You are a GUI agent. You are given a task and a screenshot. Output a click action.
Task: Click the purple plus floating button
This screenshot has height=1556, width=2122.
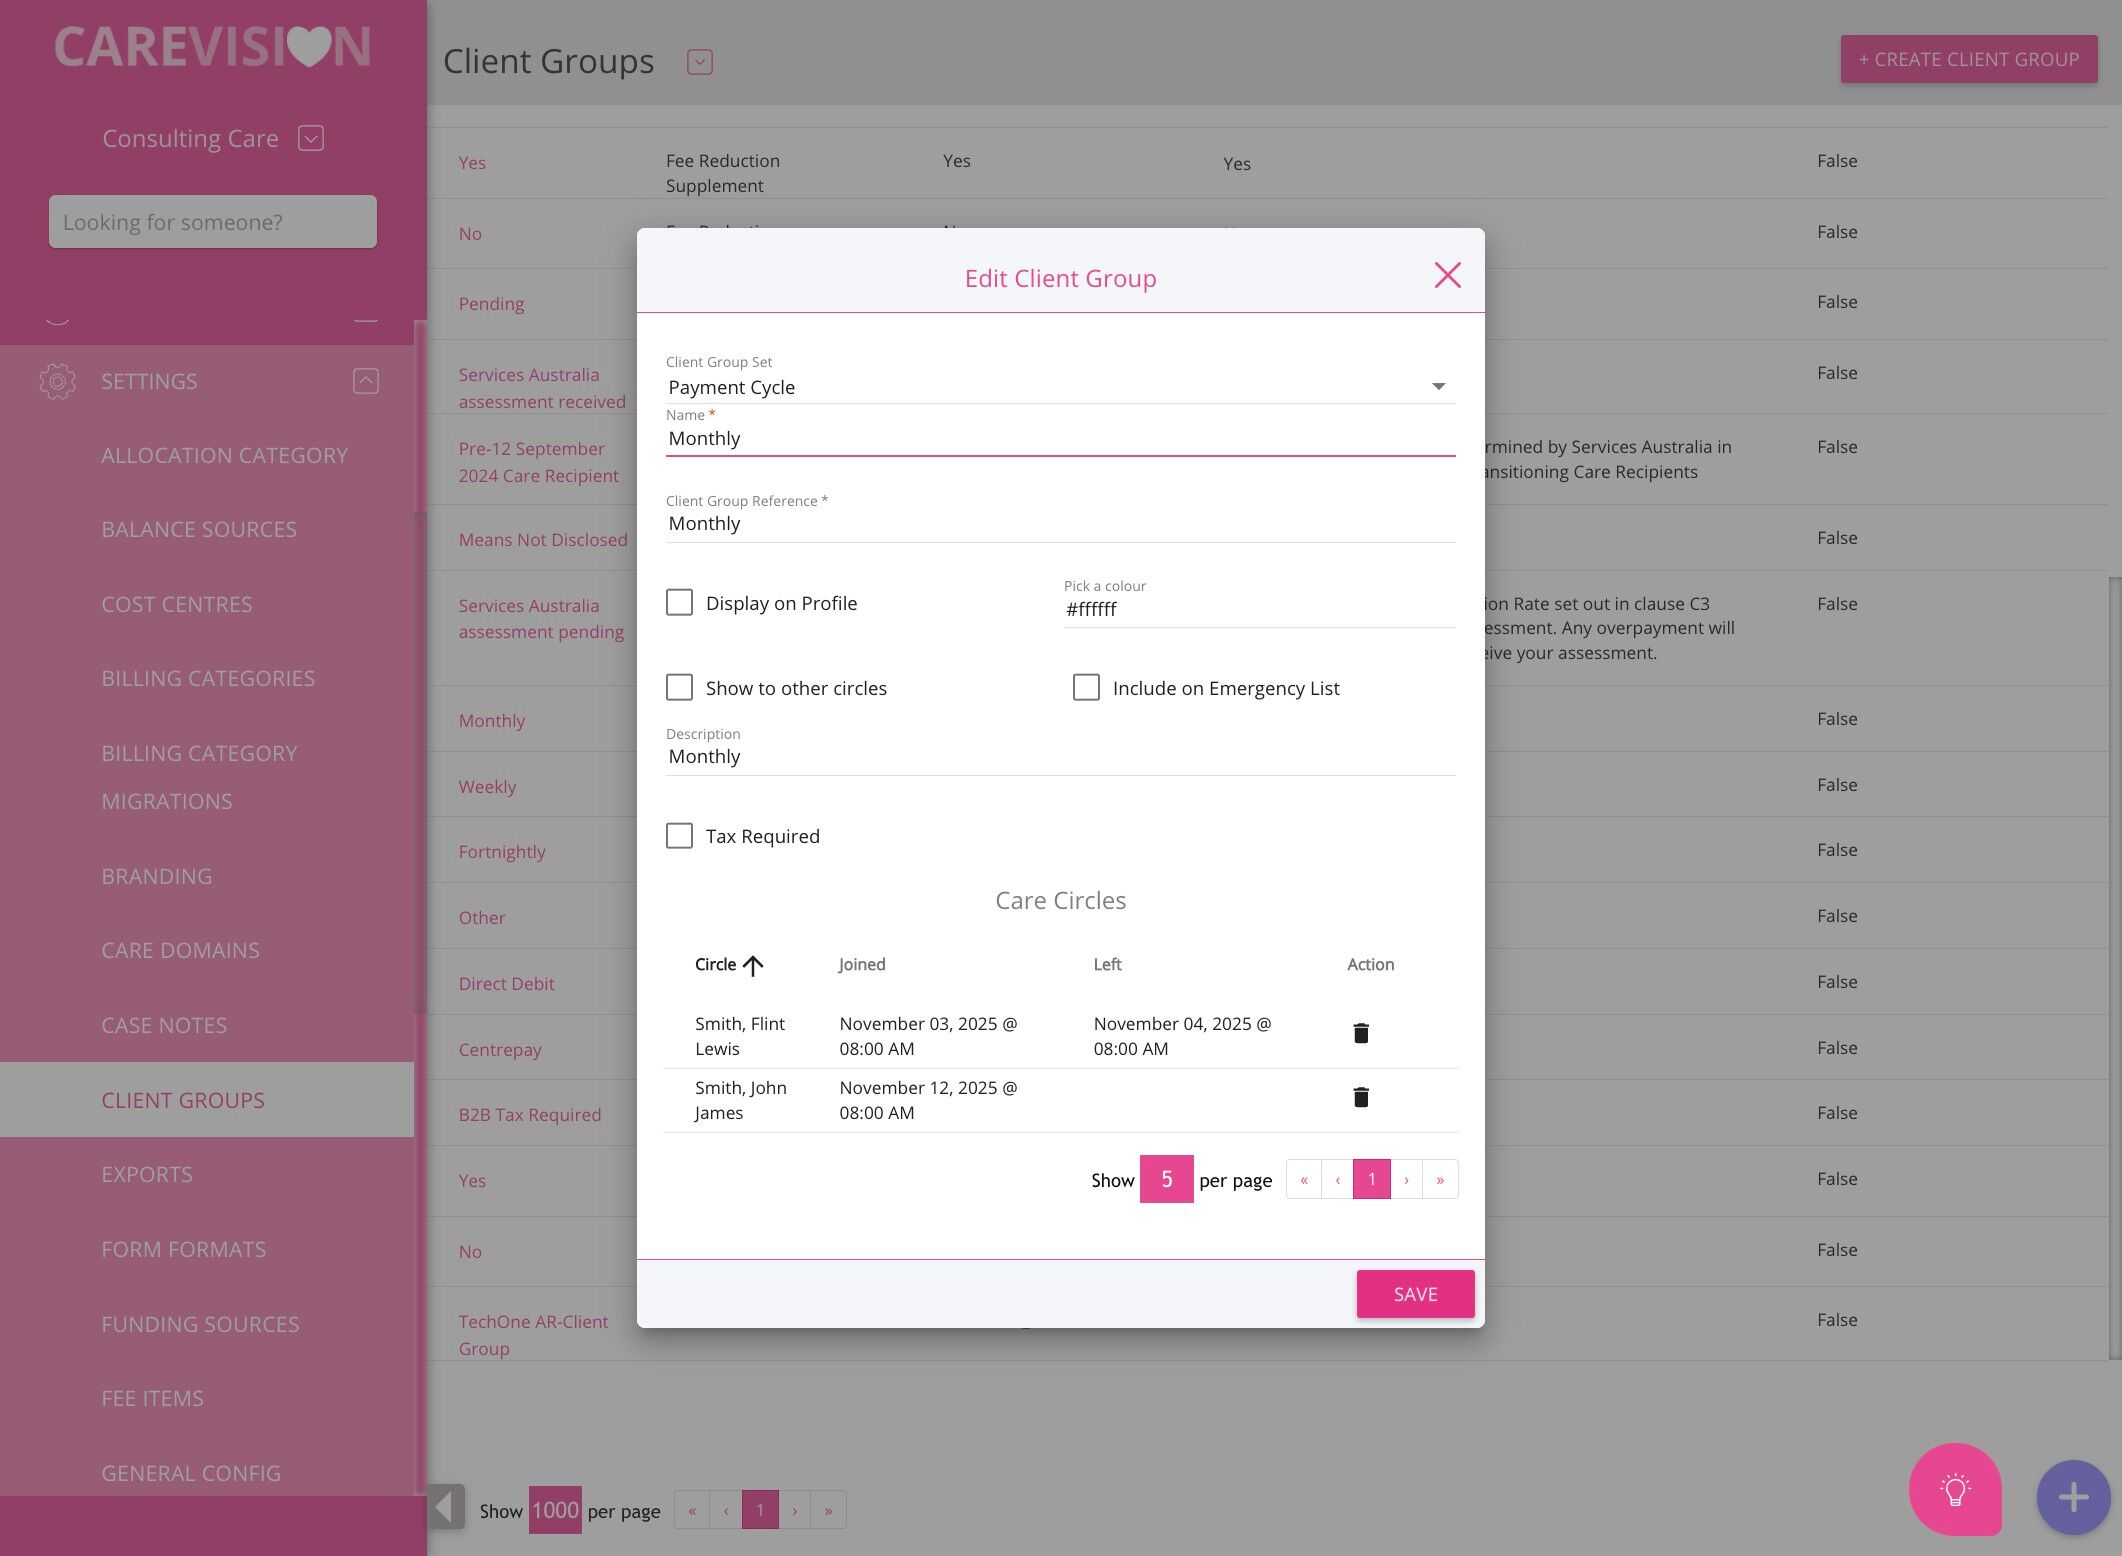[x=2073, y=1497]
